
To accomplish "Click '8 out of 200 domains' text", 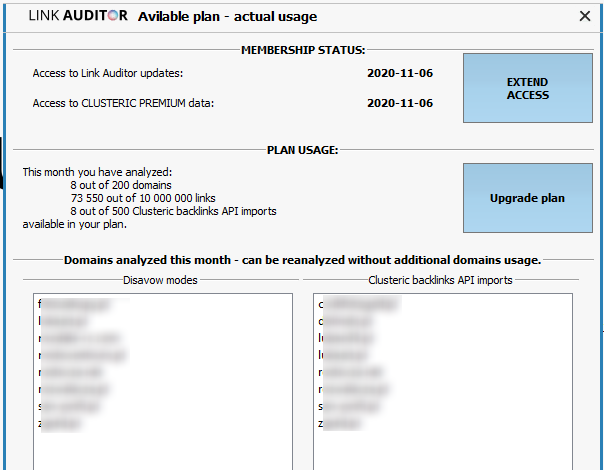I will tap(121, 185).
